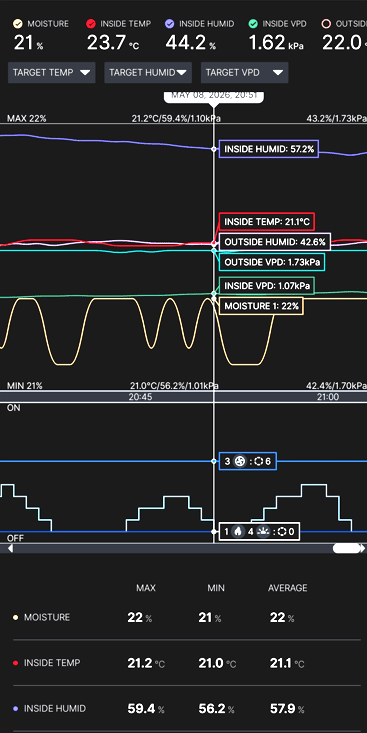Click the ON label of device chart
Viewport: 367px width, 733px height.
(14, 408)
